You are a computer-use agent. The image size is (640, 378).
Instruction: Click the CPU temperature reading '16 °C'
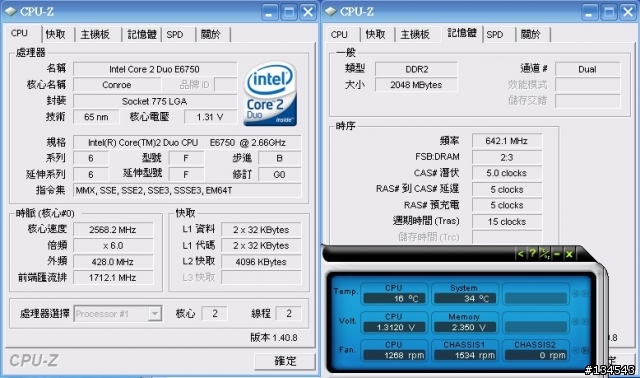click(x=394, y=298)
